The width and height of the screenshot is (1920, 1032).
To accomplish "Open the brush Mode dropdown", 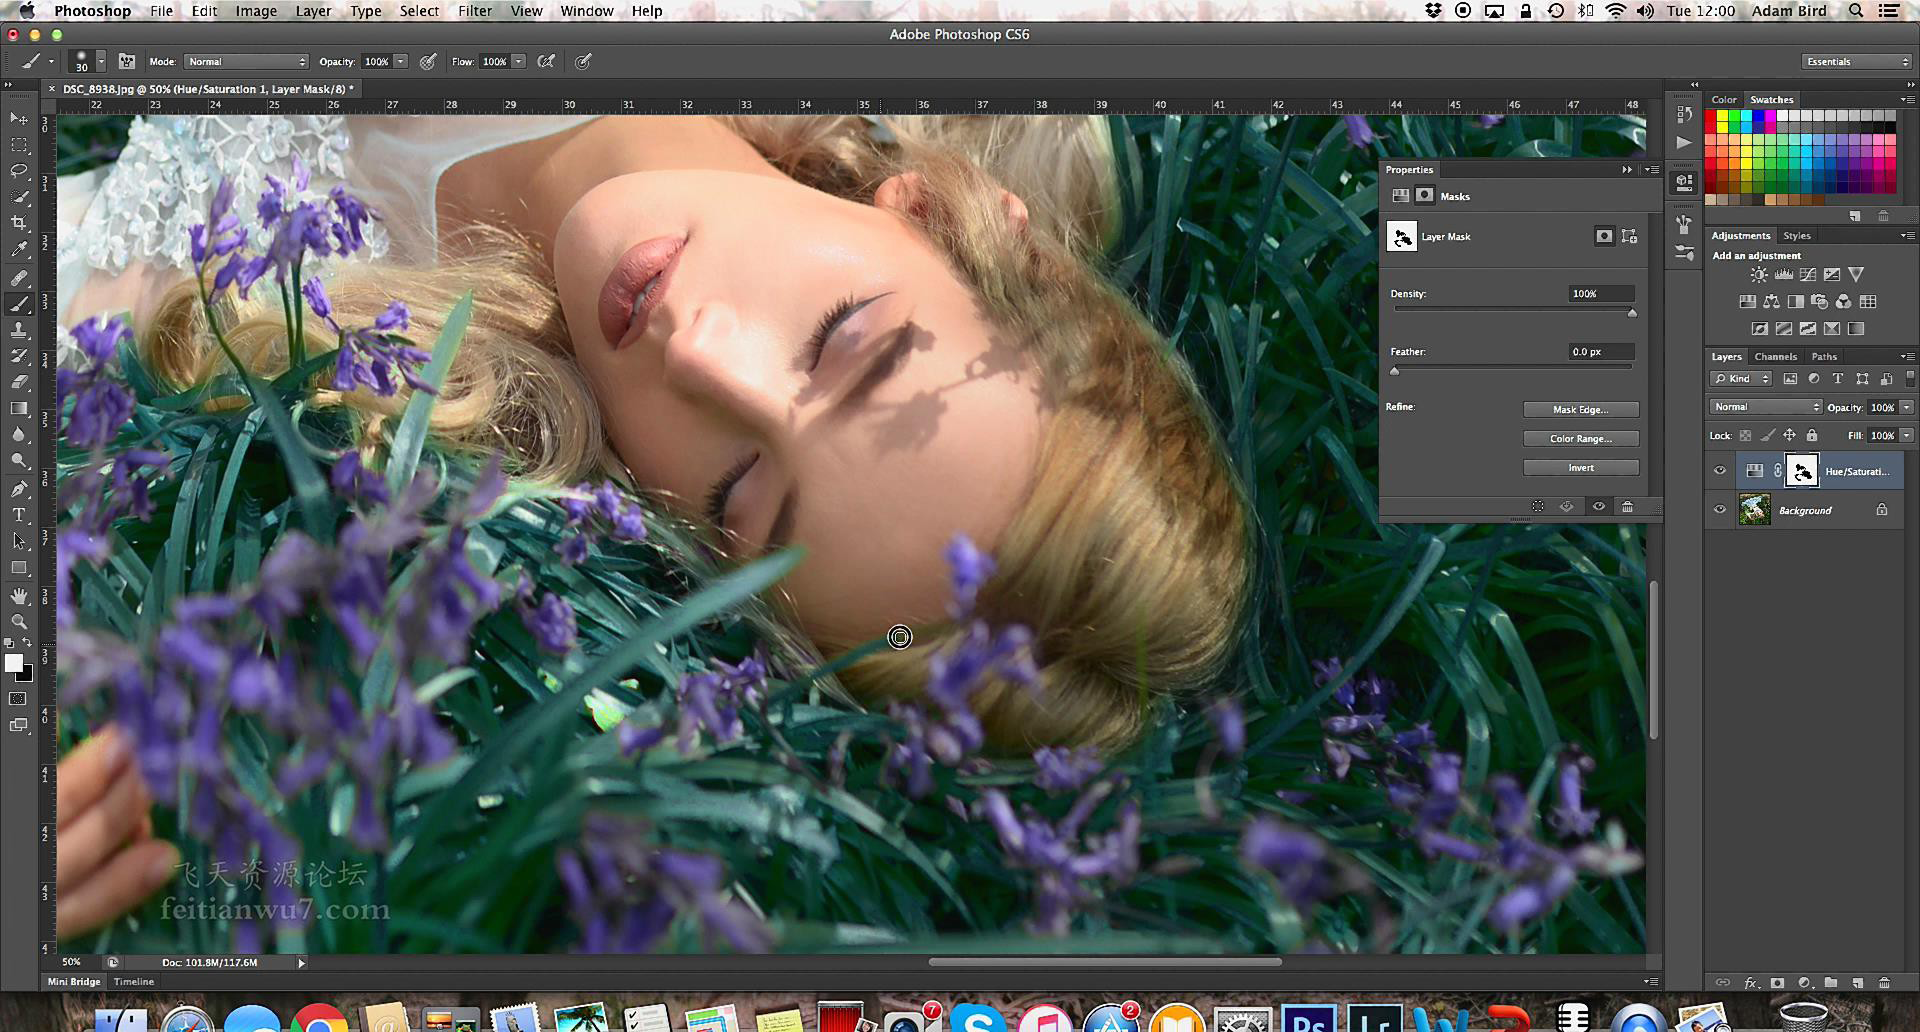I will tap(246, 62).
